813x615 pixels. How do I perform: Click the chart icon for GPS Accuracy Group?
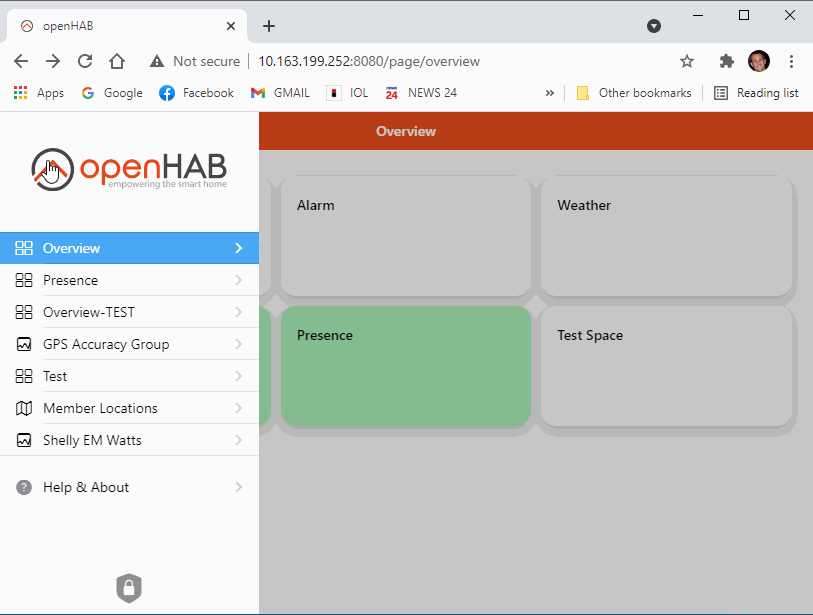23,343
